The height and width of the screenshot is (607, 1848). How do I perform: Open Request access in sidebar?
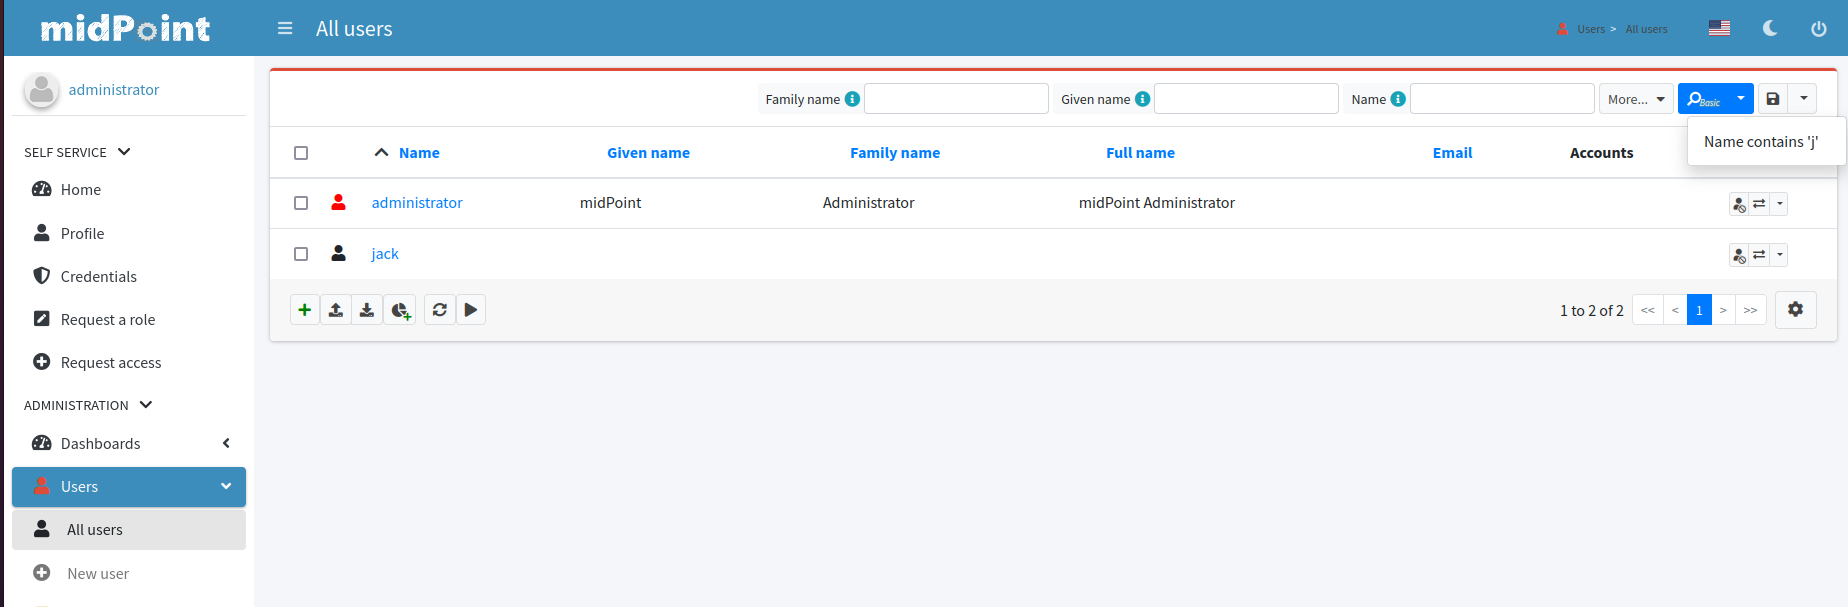(x=129, y=362)
